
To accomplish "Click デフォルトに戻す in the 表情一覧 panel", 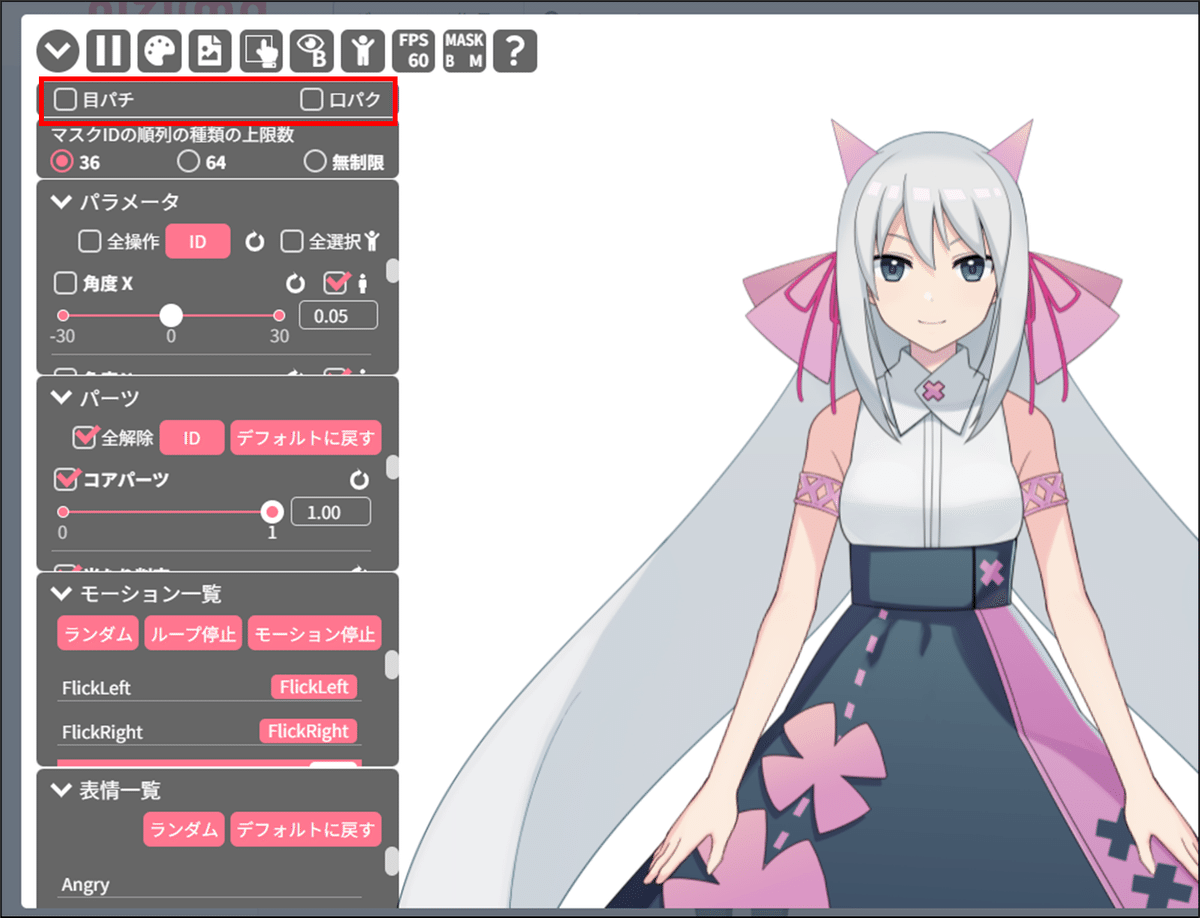I will coord(306,829).
